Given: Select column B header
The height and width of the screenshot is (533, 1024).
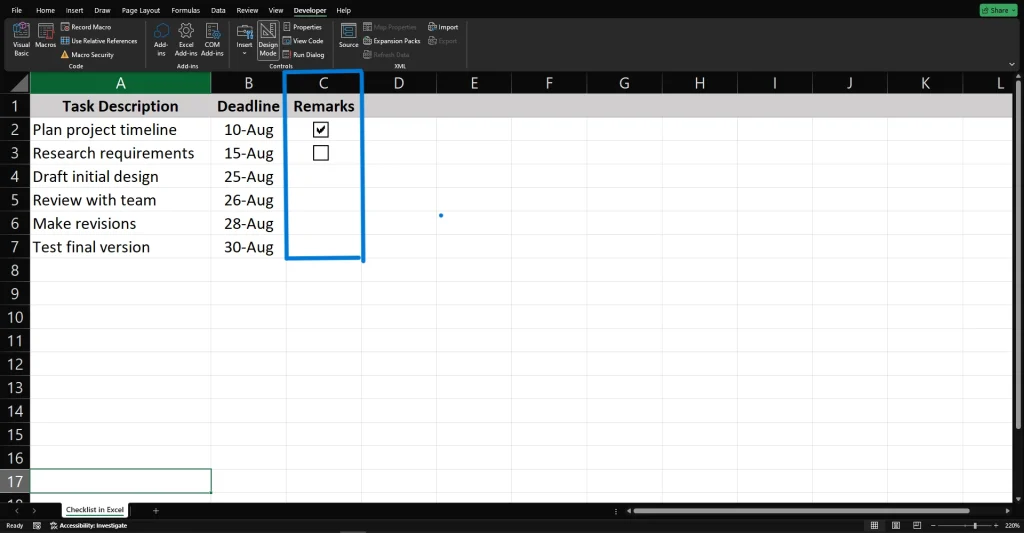Looking at the screenshot, I should tap(249, 83).
